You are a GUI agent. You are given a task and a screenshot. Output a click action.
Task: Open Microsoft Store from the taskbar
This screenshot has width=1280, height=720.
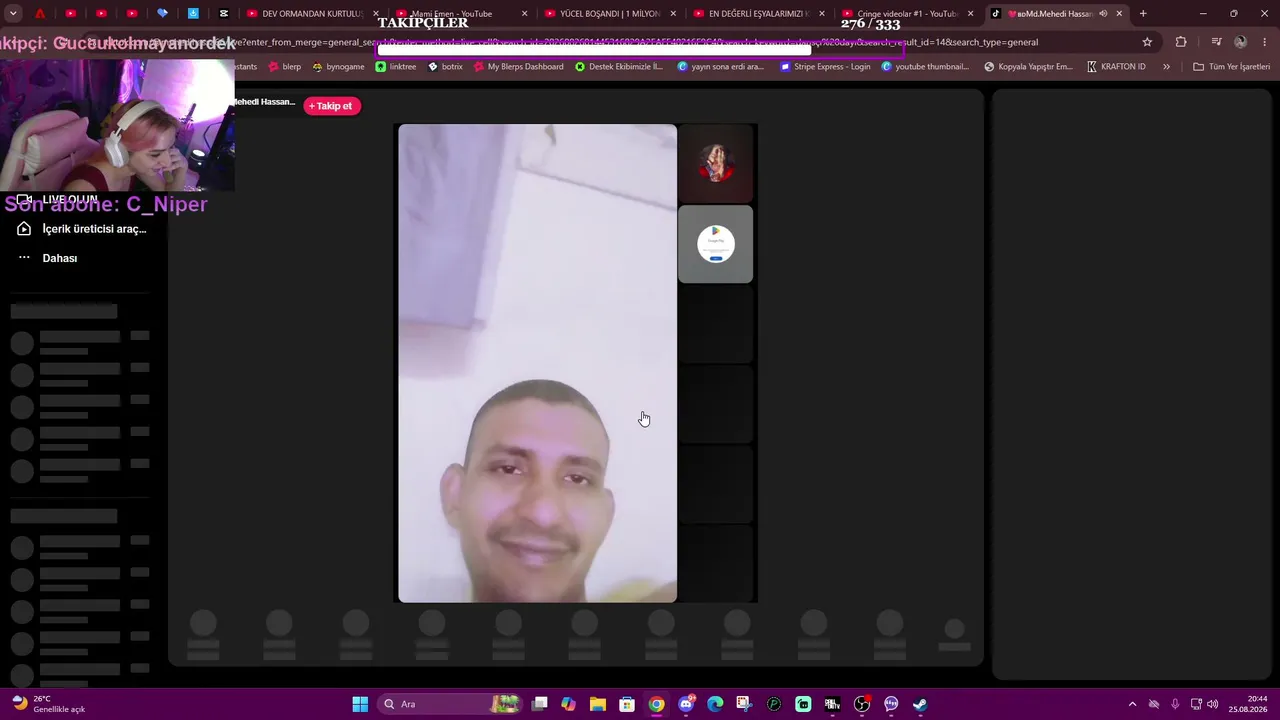coord(627,704)
